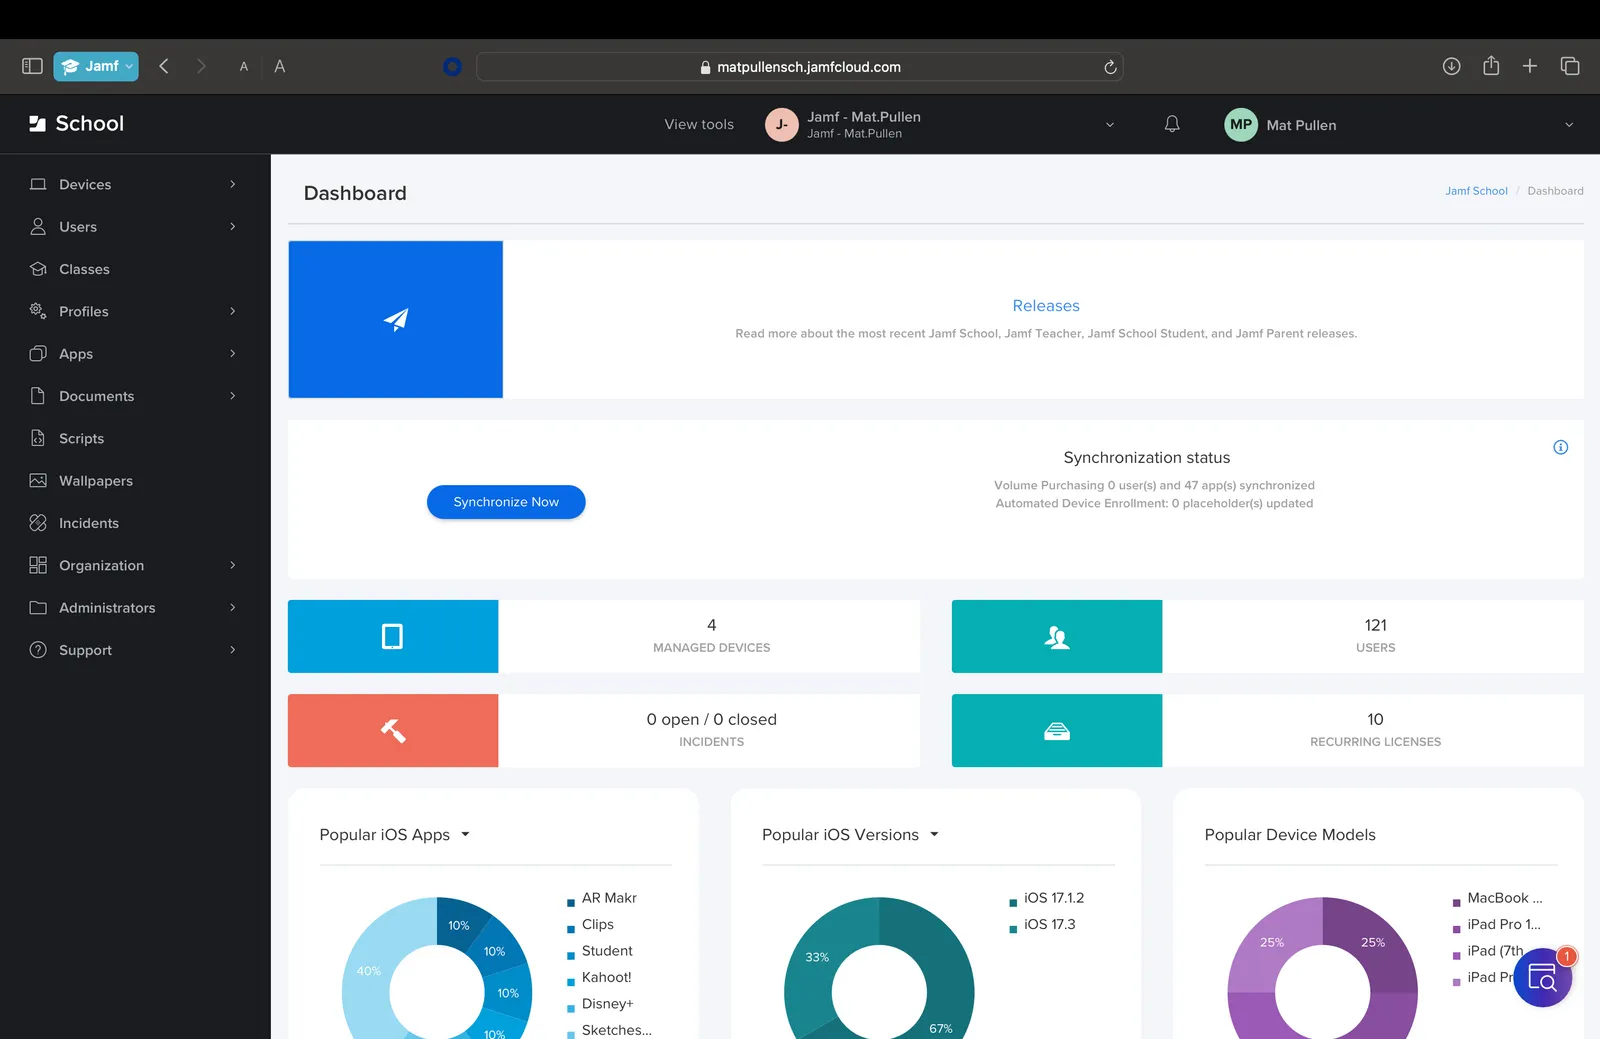Viewport: 1600px width, 1039px height.
Task: Click the synchronization info icon
Action: click(1561, 447)
